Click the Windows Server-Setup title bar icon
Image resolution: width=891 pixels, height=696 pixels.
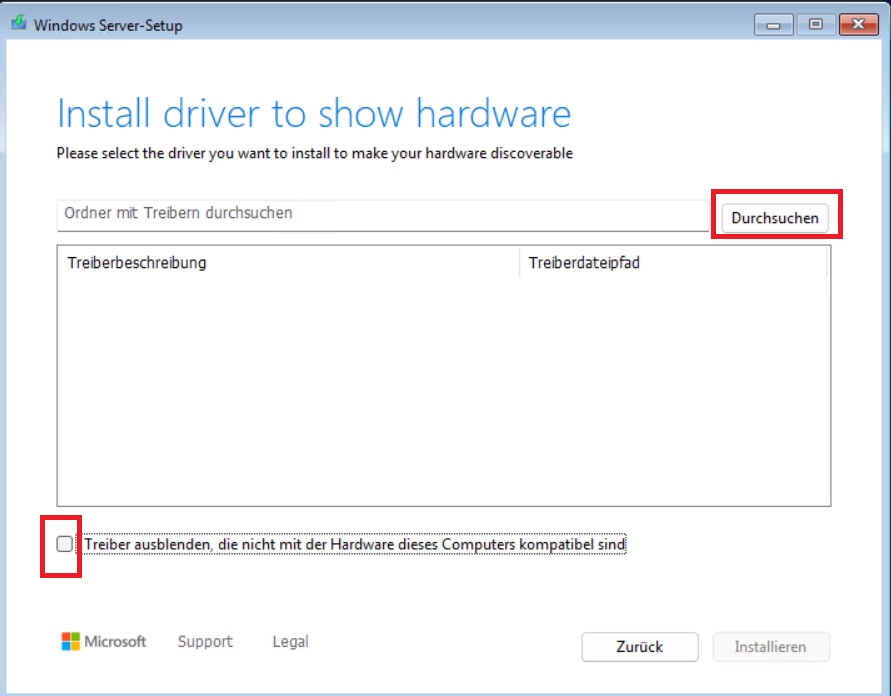click(18, 25)
